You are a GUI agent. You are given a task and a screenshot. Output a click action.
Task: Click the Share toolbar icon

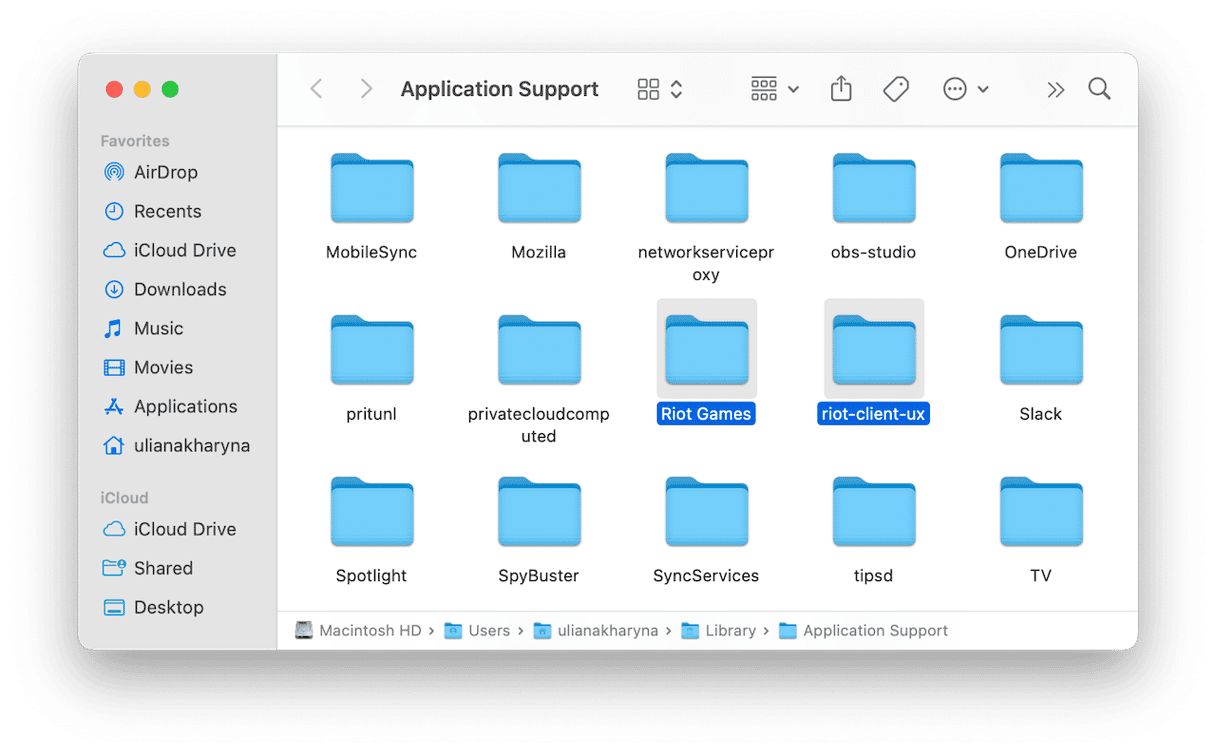tap(841, 89)
